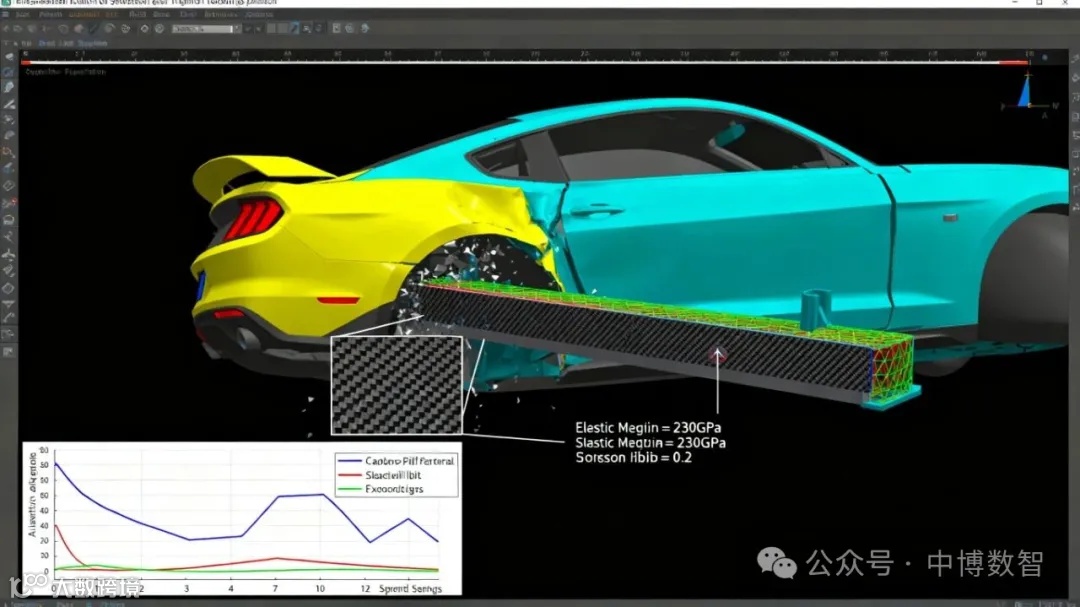
Task: Click the red marker starting the timeline ruler
Action: 26,63
